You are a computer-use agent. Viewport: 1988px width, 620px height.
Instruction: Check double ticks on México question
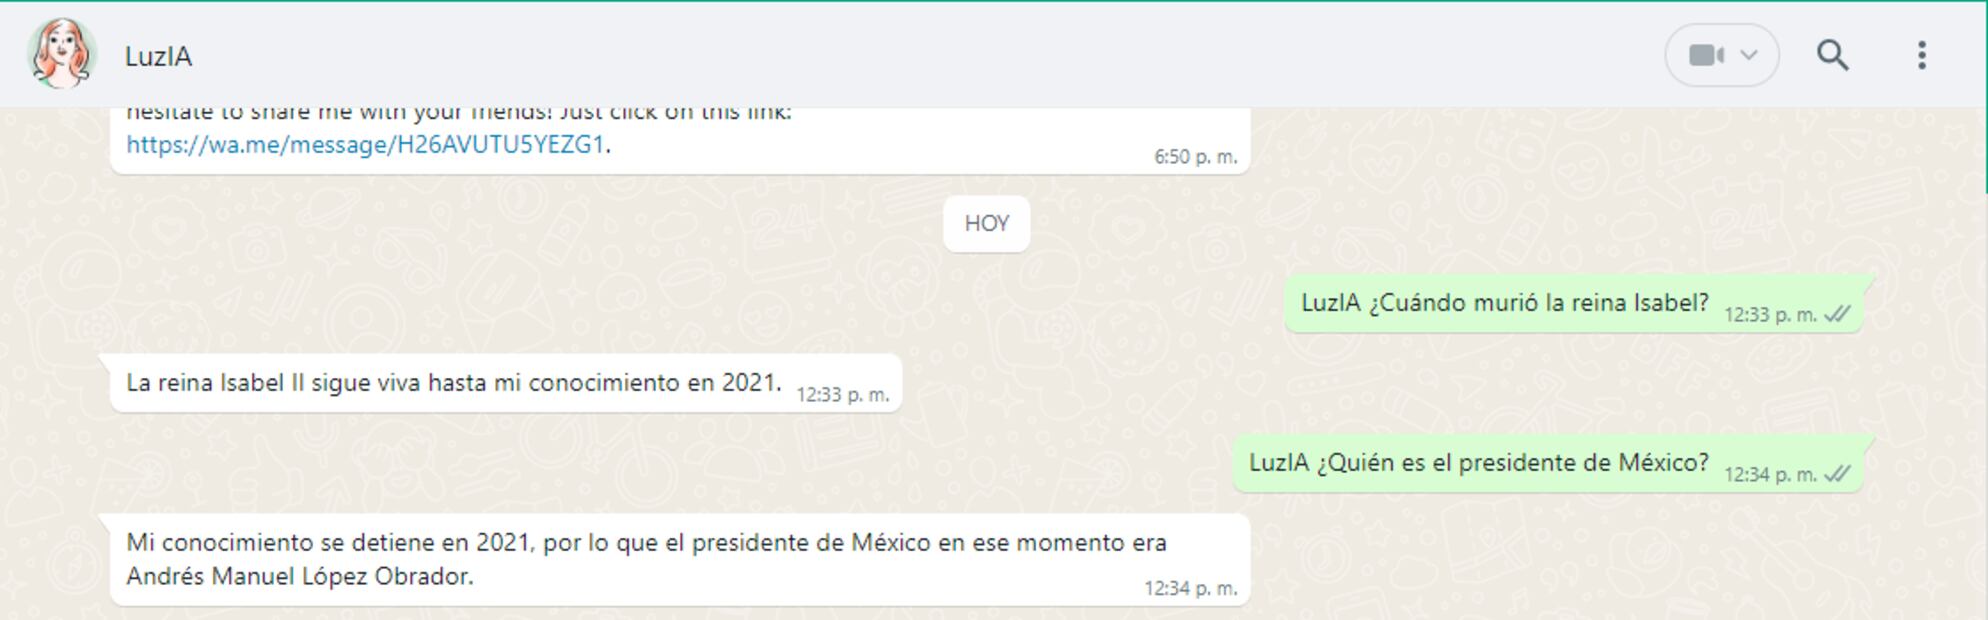1837,474
